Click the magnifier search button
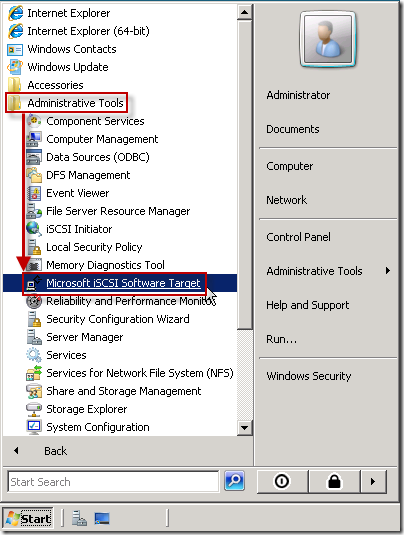The width and height of the screenshot is (404, 535). [x=234, y=481]
